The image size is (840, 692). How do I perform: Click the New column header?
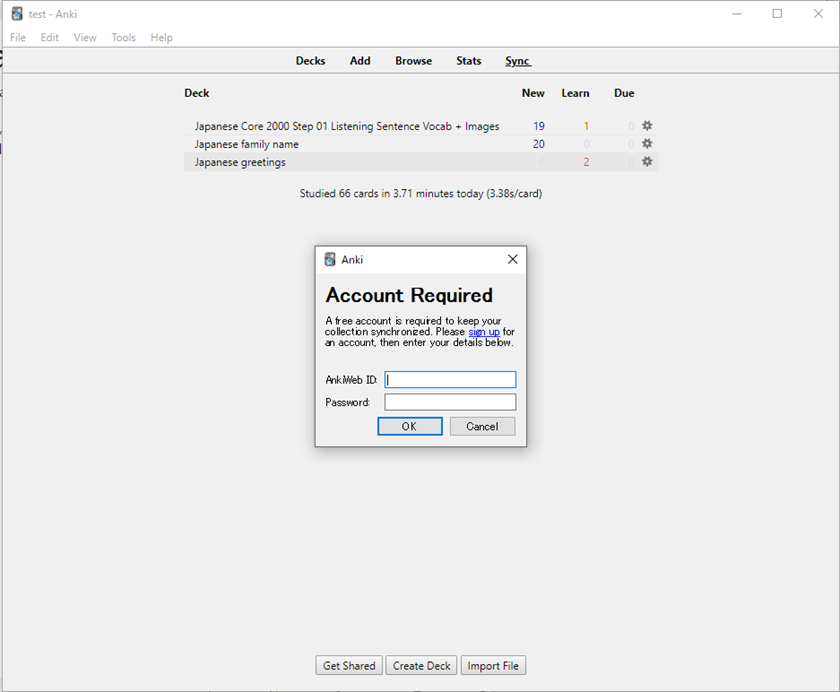point(534,93)
